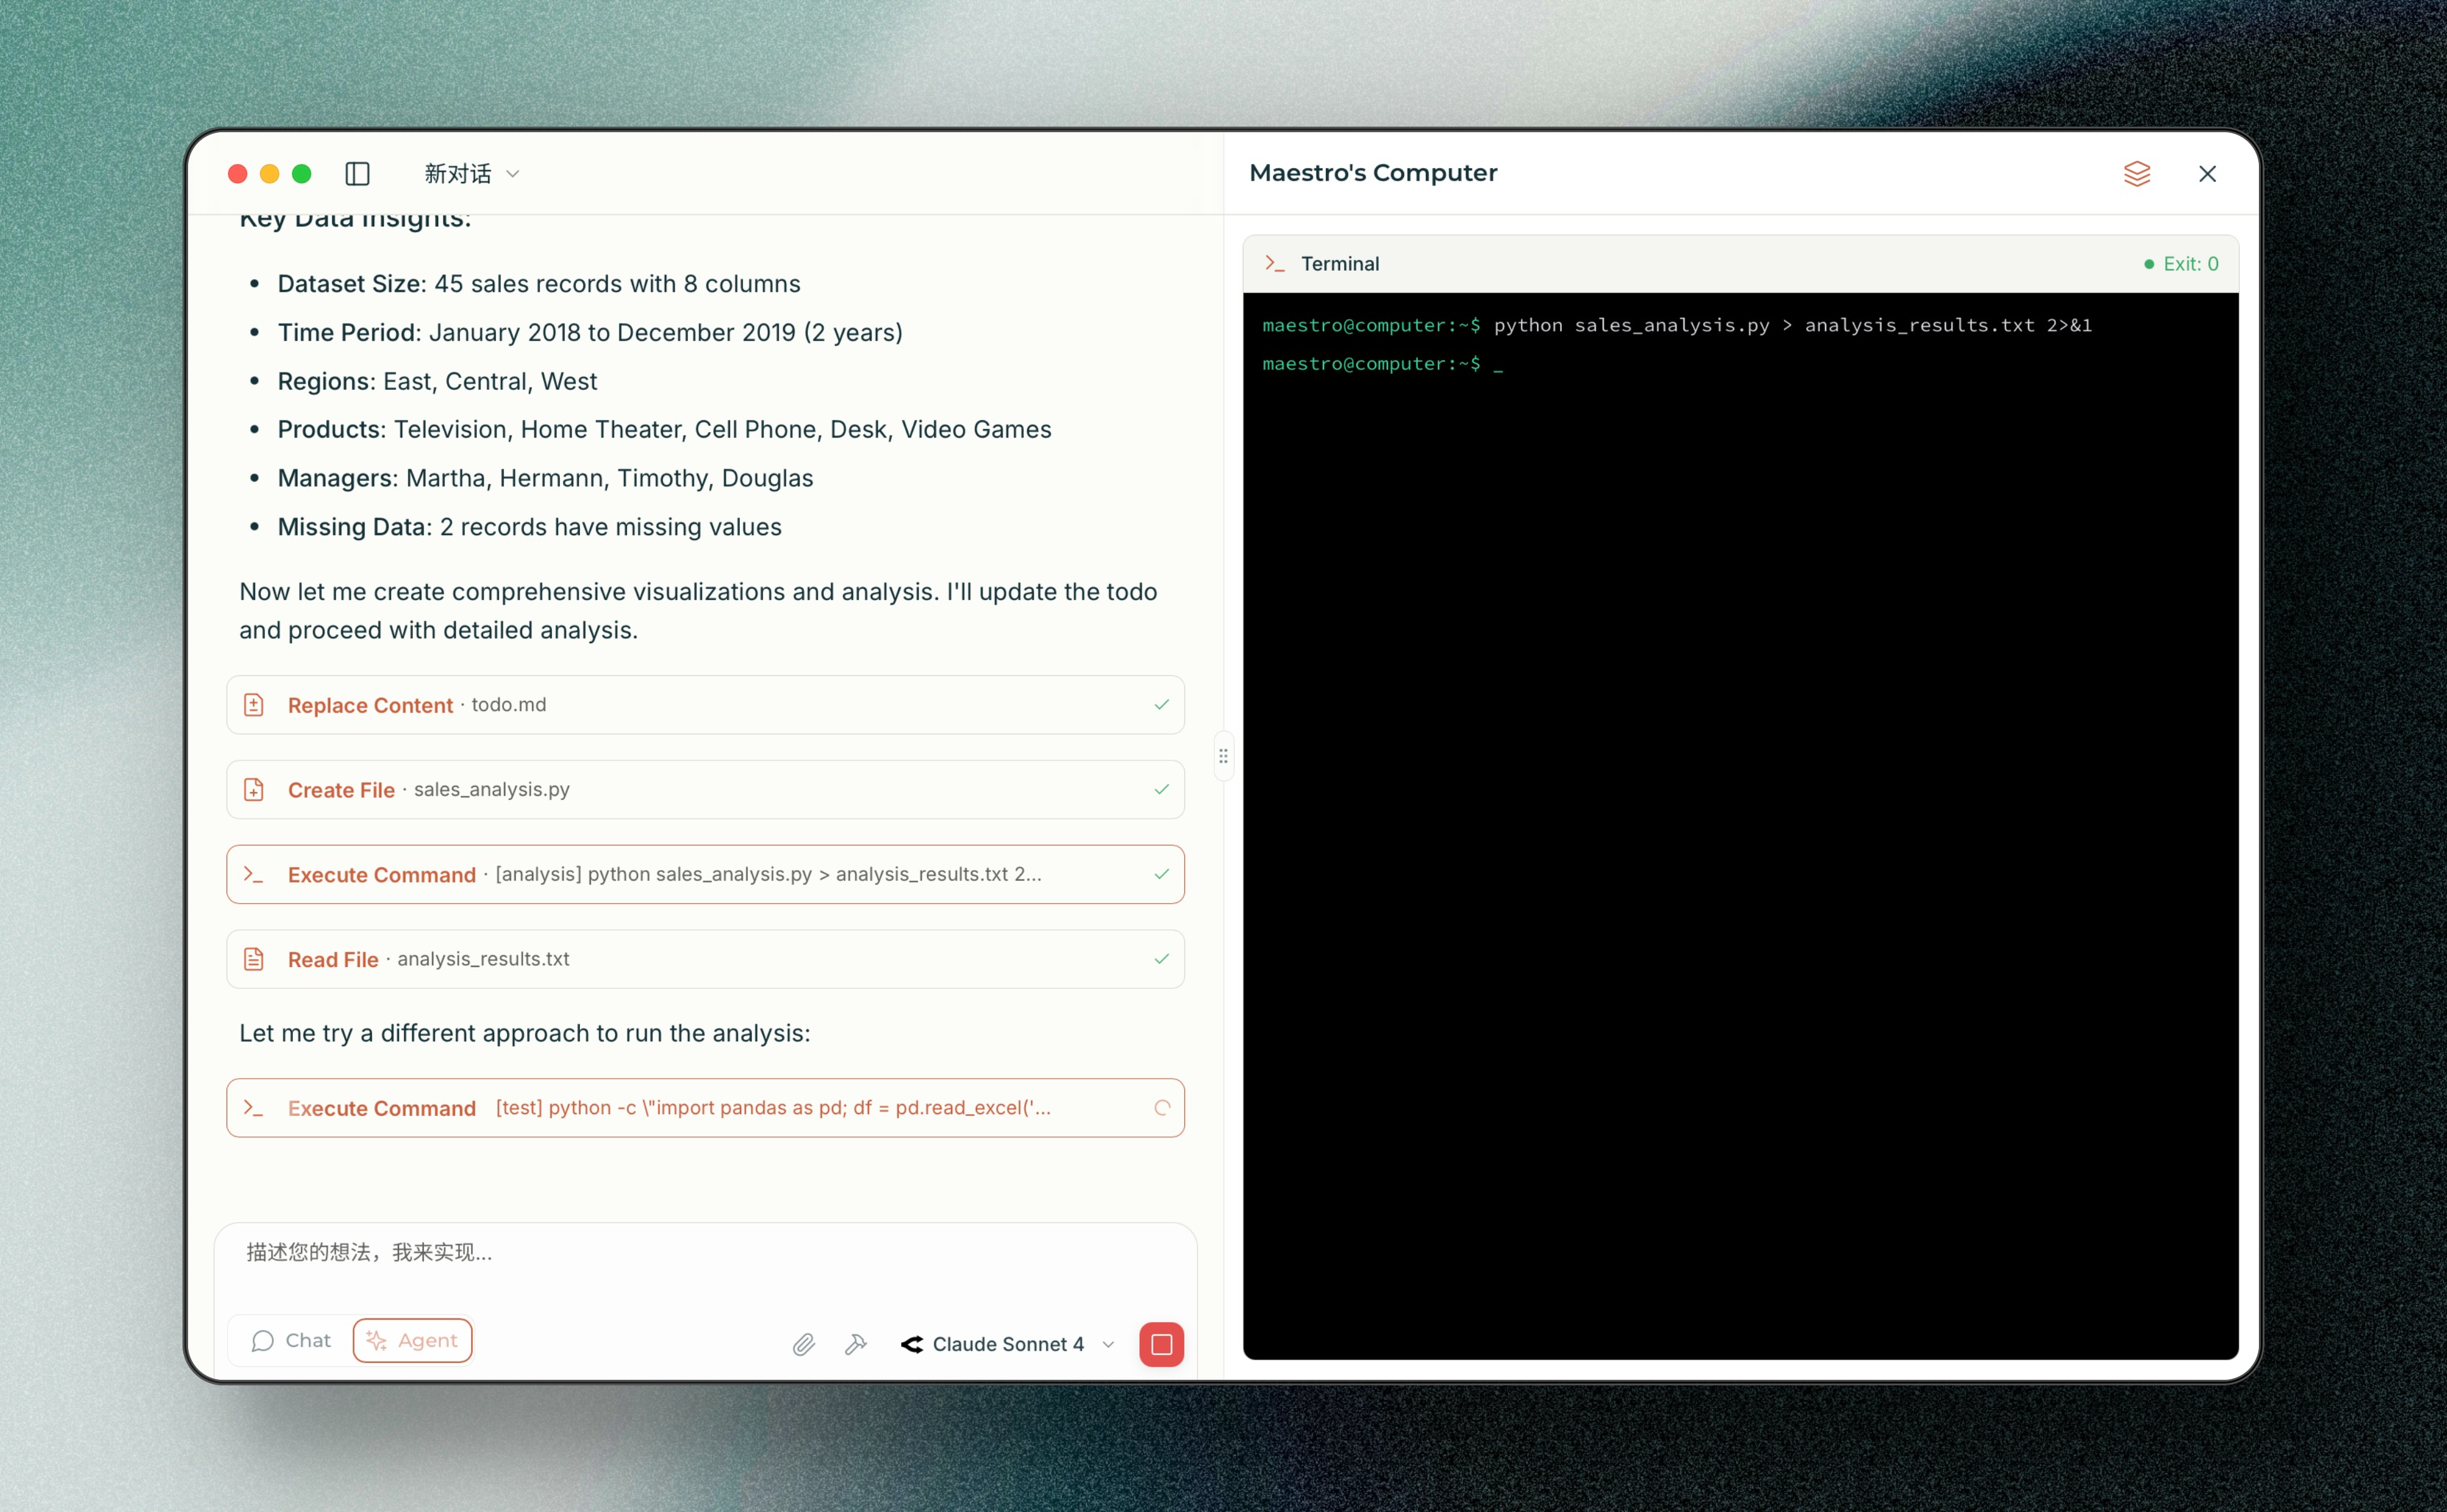
Task: Switch to Agent mode
Action: click(412, 1341)
